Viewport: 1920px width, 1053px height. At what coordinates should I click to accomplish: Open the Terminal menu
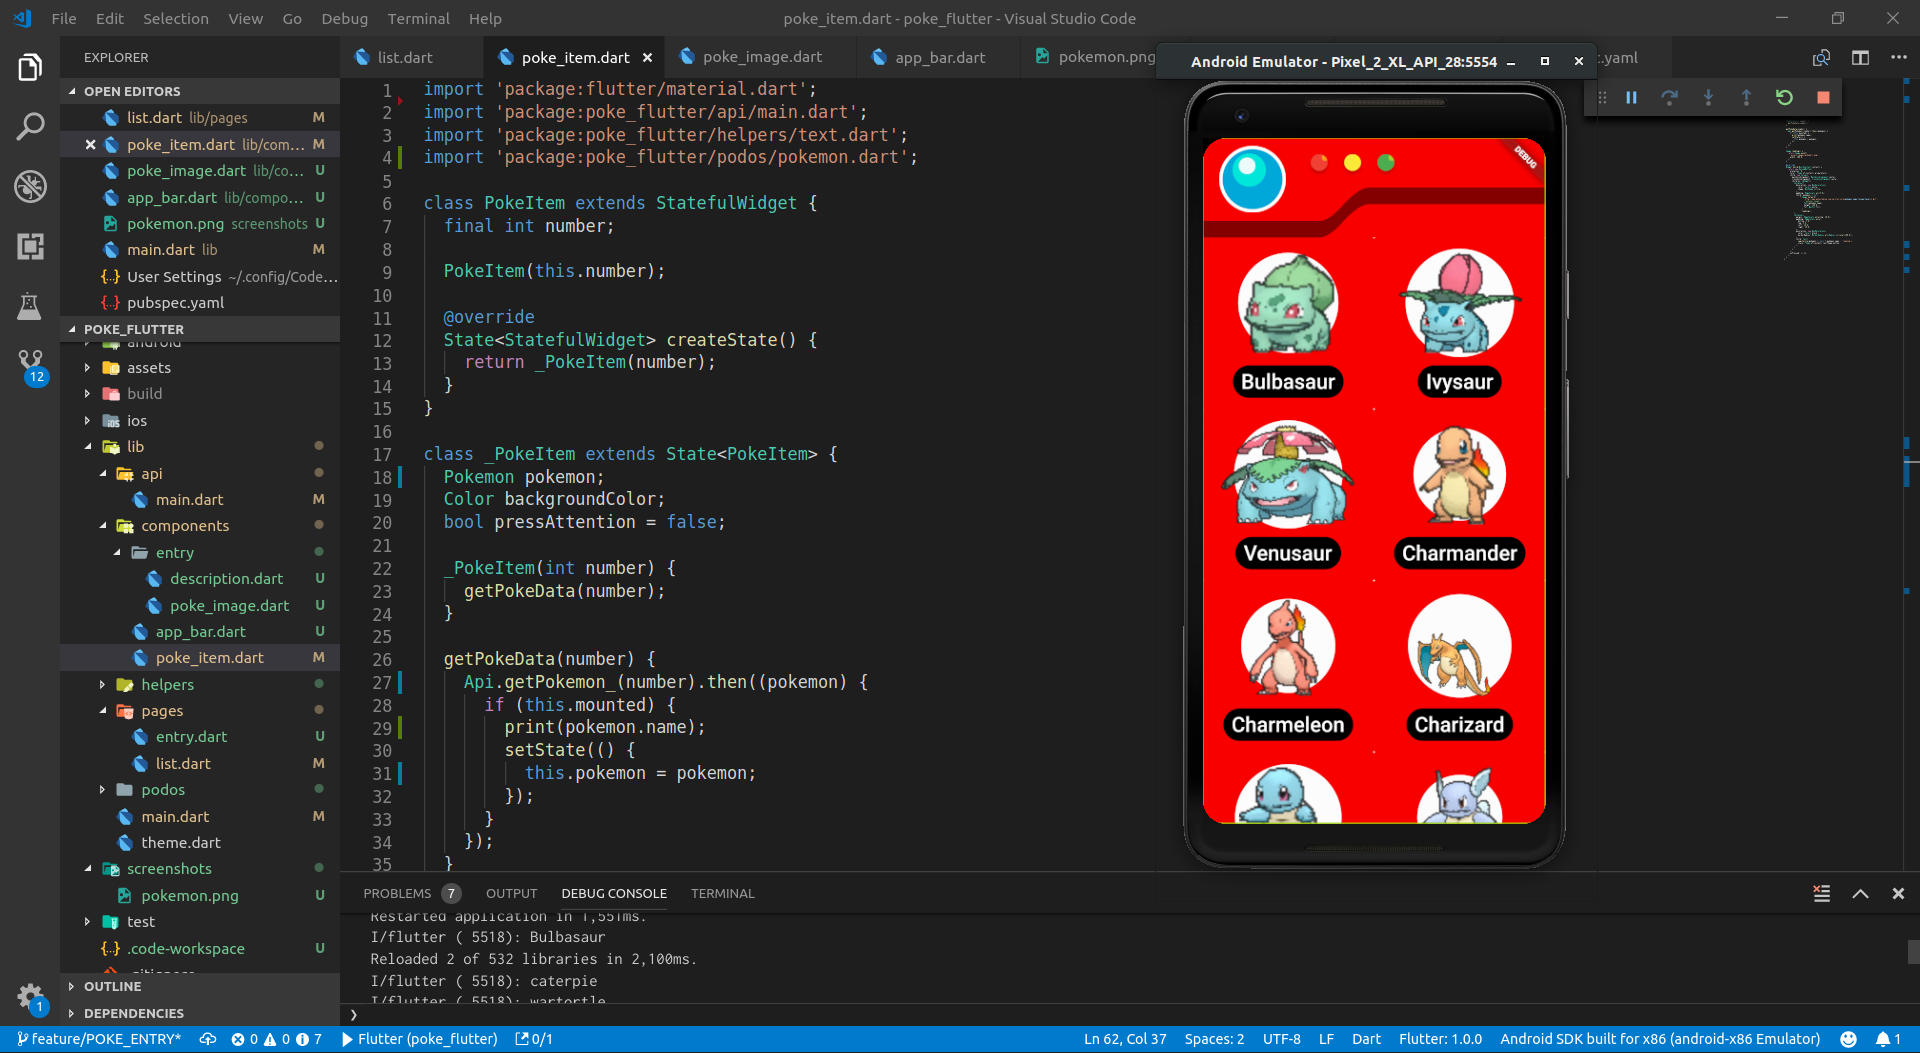pos(418,18)
